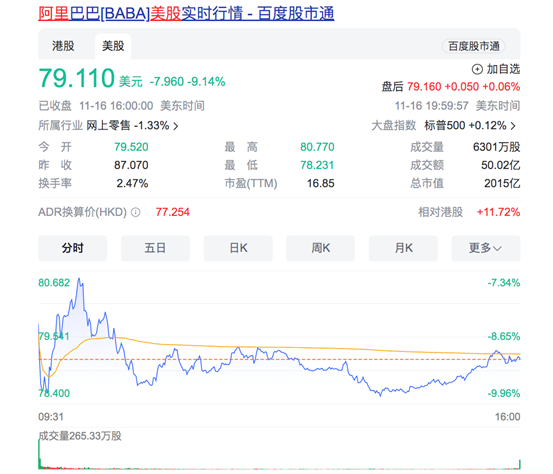The height and width of the screenshot is (474, 553).
Task: Click 市盈(TTM) value 16.85
Action: (x=321, y=183)
